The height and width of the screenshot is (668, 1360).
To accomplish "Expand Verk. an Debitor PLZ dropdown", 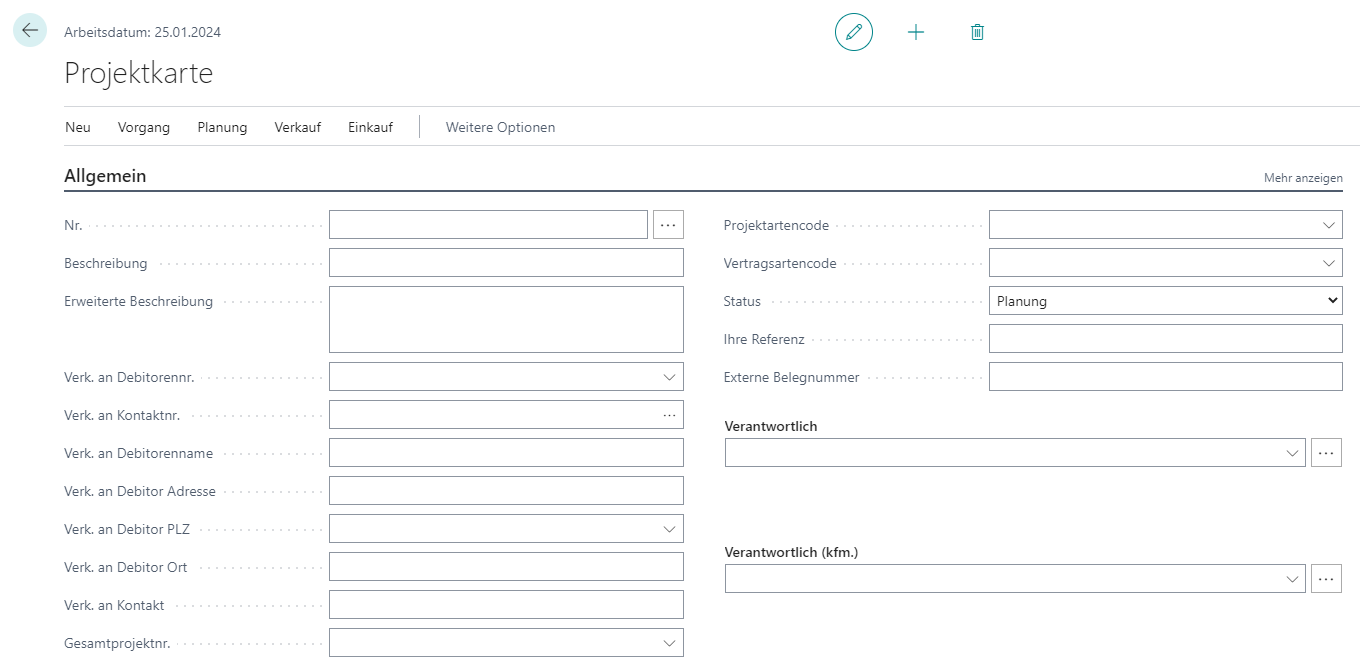I will point(669,529).
